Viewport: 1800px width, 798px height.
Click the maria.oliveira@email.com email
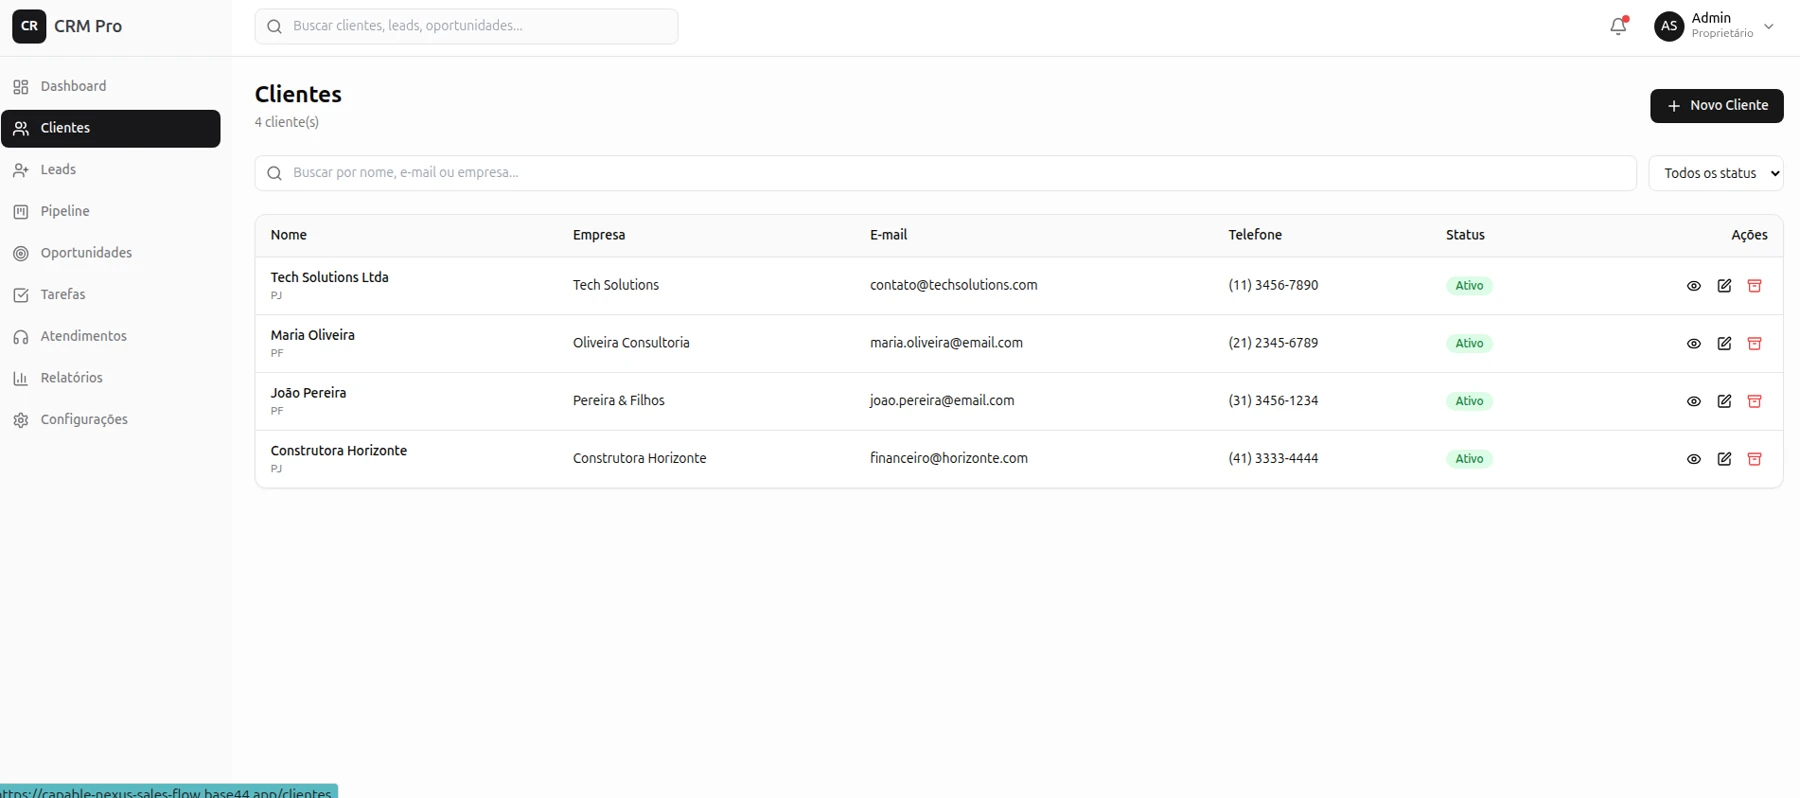coord(946,343)
